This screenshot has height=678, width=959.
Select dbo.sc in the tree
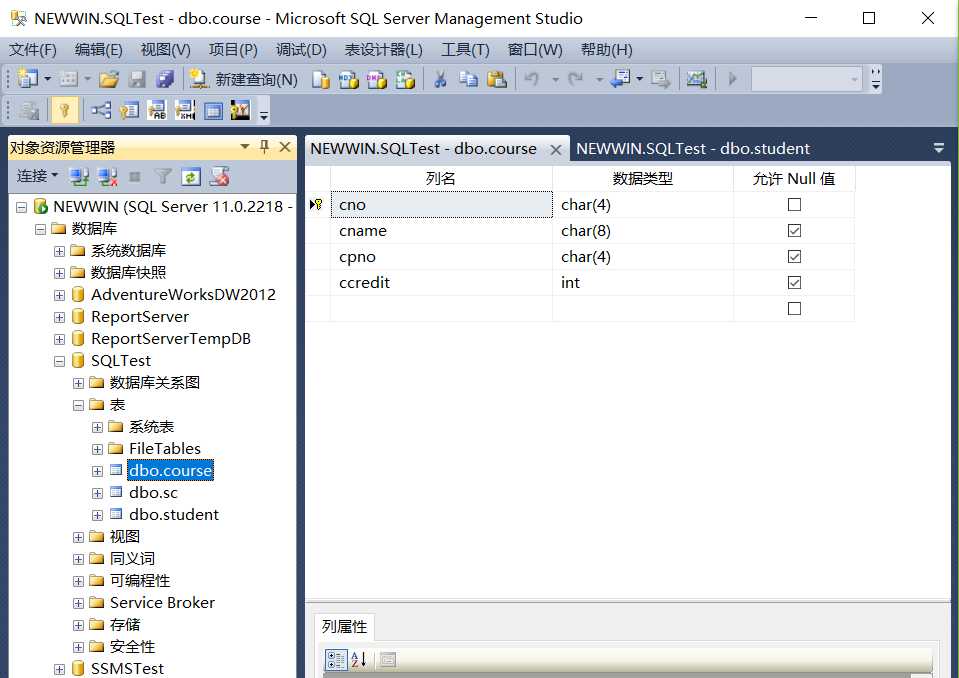[154, 493]
